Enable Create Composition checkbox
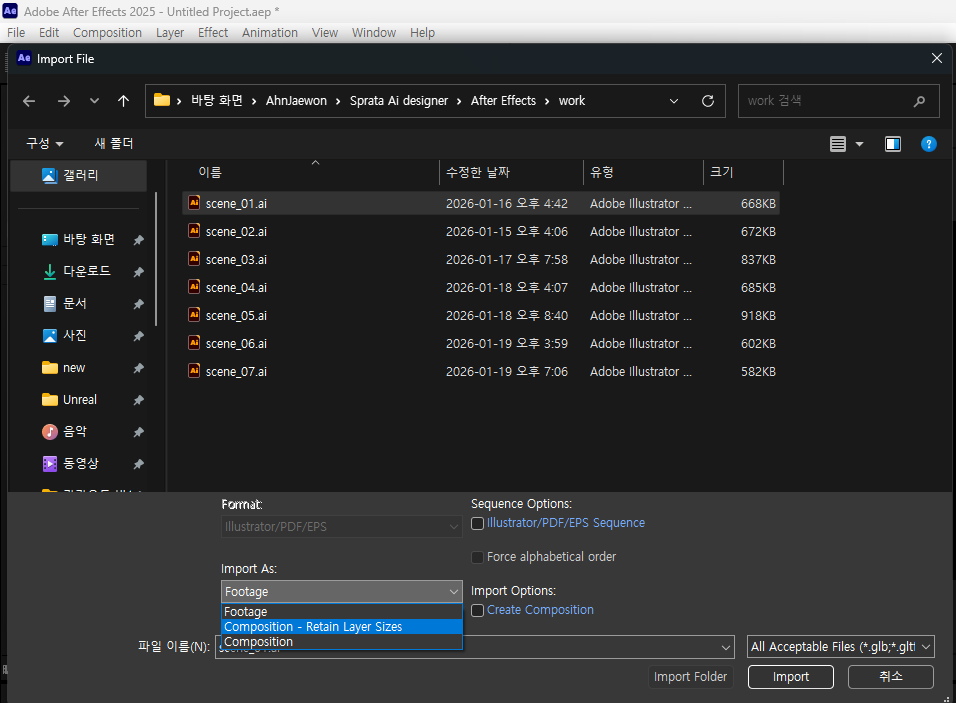 point(477,610)
